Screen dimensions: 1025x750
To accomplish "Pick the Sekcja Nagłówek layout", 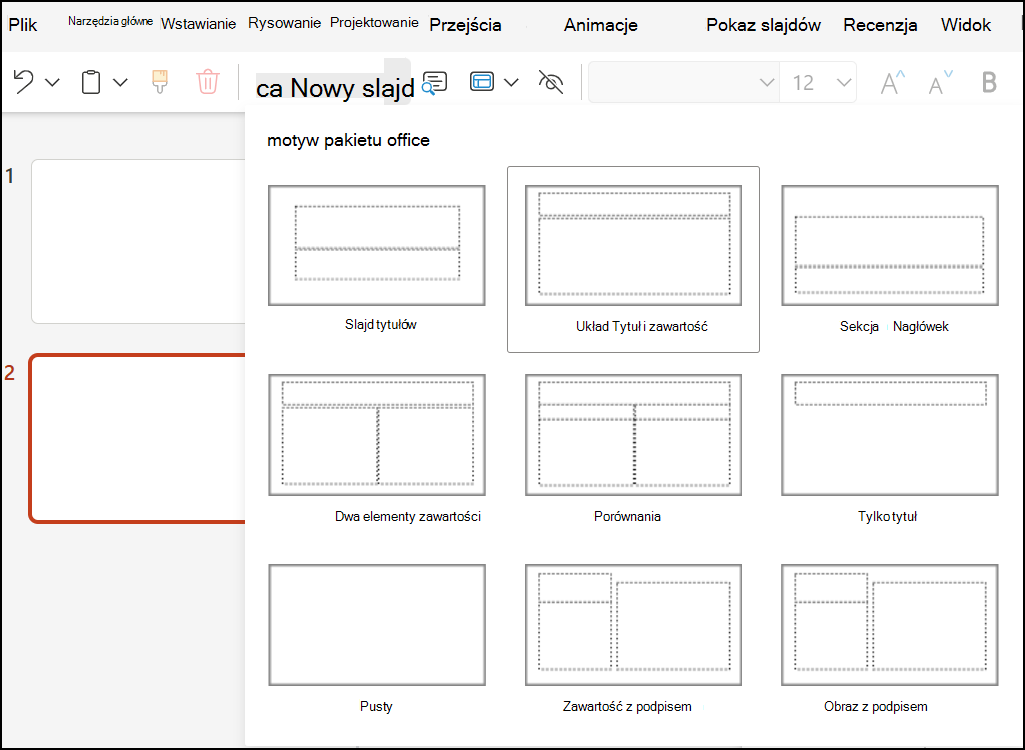I will (890, 245).
